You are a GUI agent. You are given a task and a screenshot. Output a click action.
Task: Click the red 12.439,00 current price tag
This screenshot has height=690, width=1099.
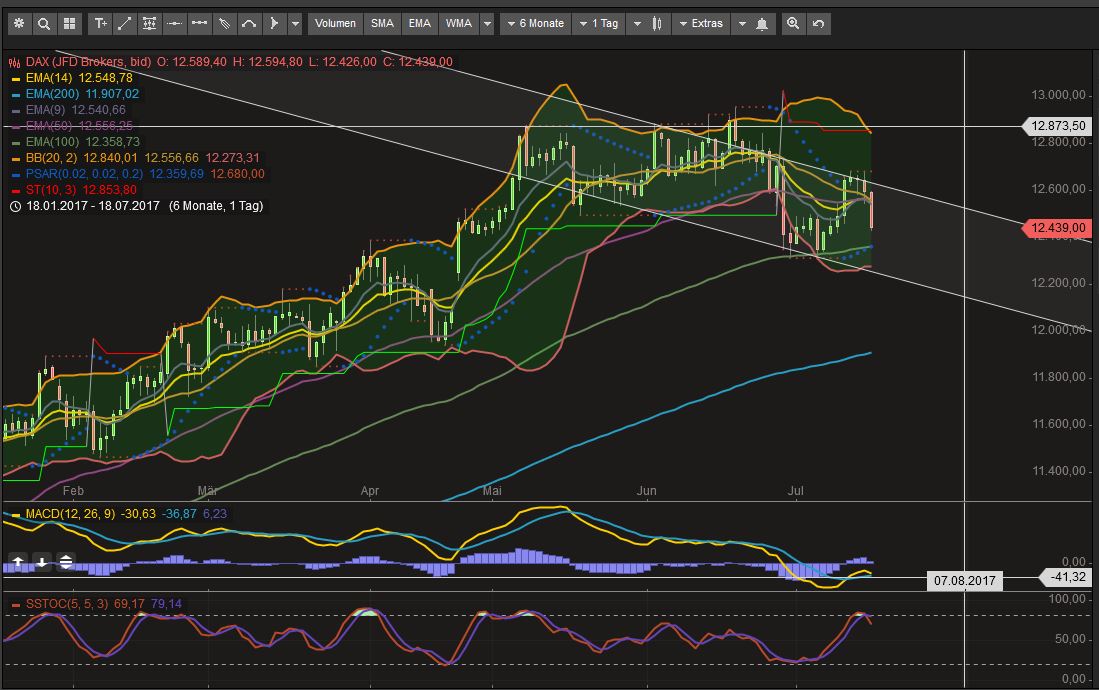click(x=1057, y=228)
